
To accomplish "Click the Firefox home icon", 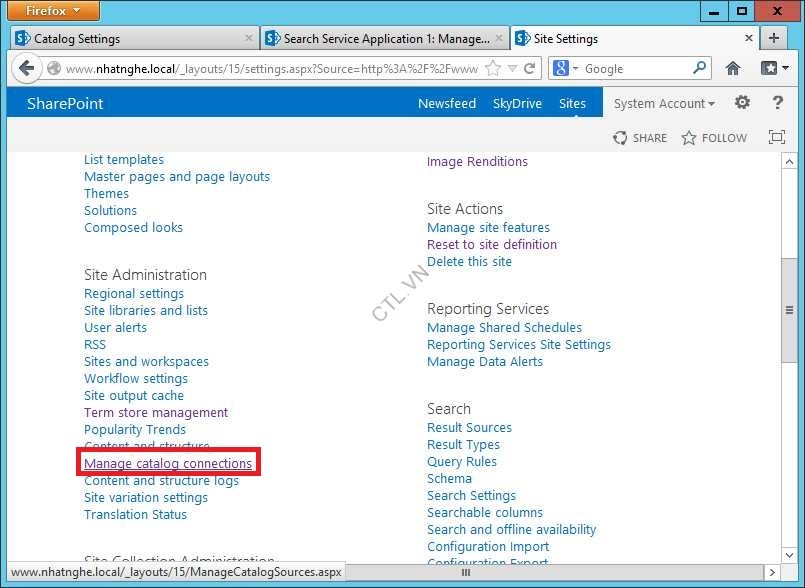I will click(733, 69).
